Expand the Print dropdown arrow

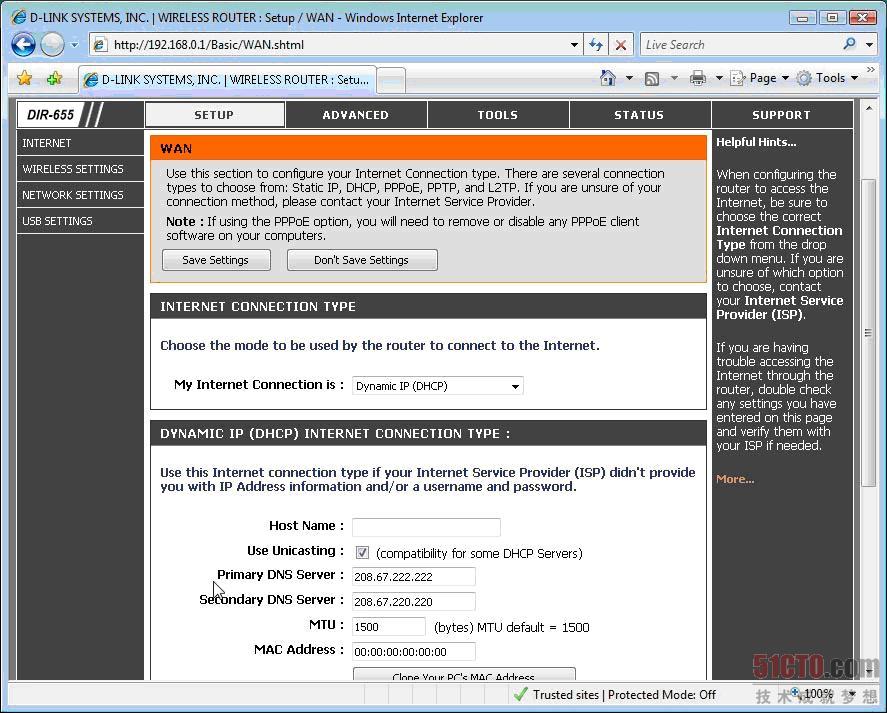coord(719,78)
